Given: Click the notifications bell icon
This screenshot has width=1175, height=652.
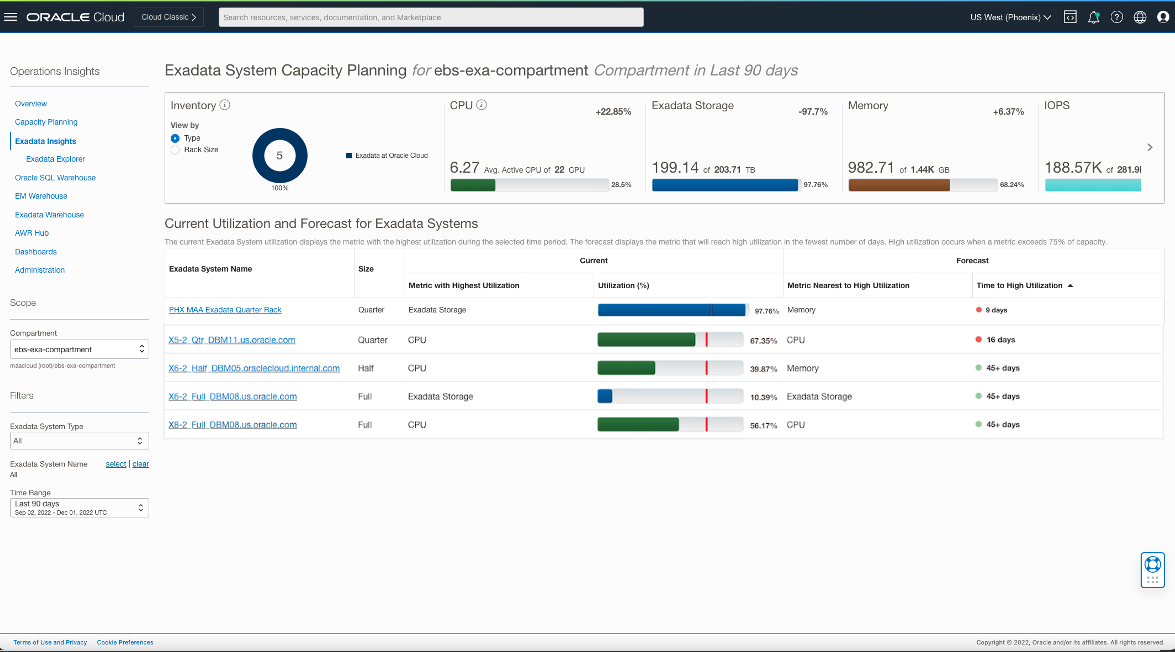Looking at the screenshot, I should pos(1094,17).
